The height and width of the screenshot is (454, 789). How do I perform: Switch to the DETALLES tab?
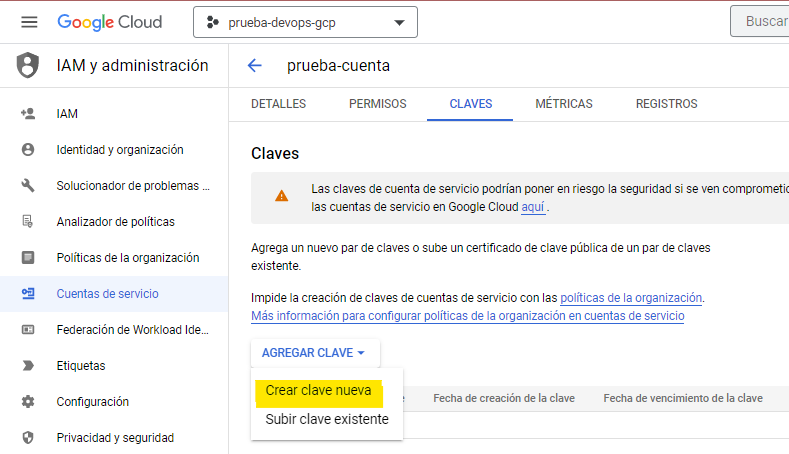coord(278,104)
